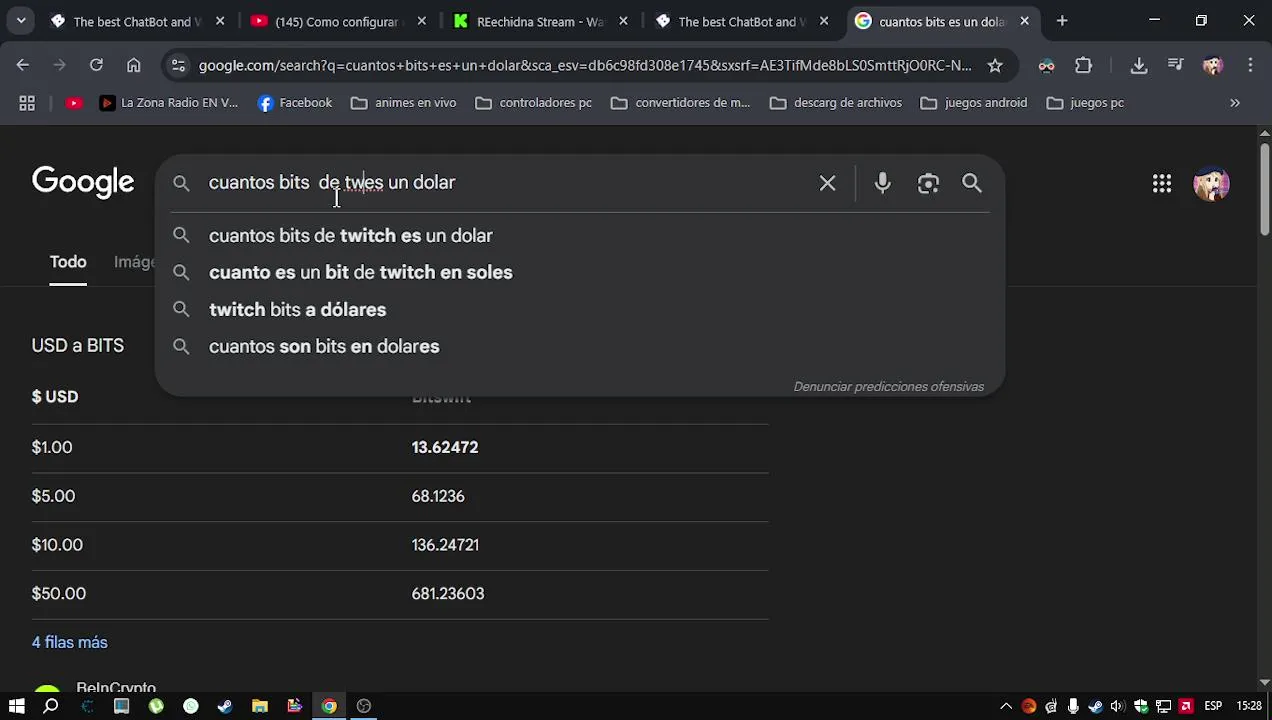Image resolution: width=1272 pixels, height=720 pixels.
Task: Open juegos pc bookmark folder
Action: (1085, 102)
